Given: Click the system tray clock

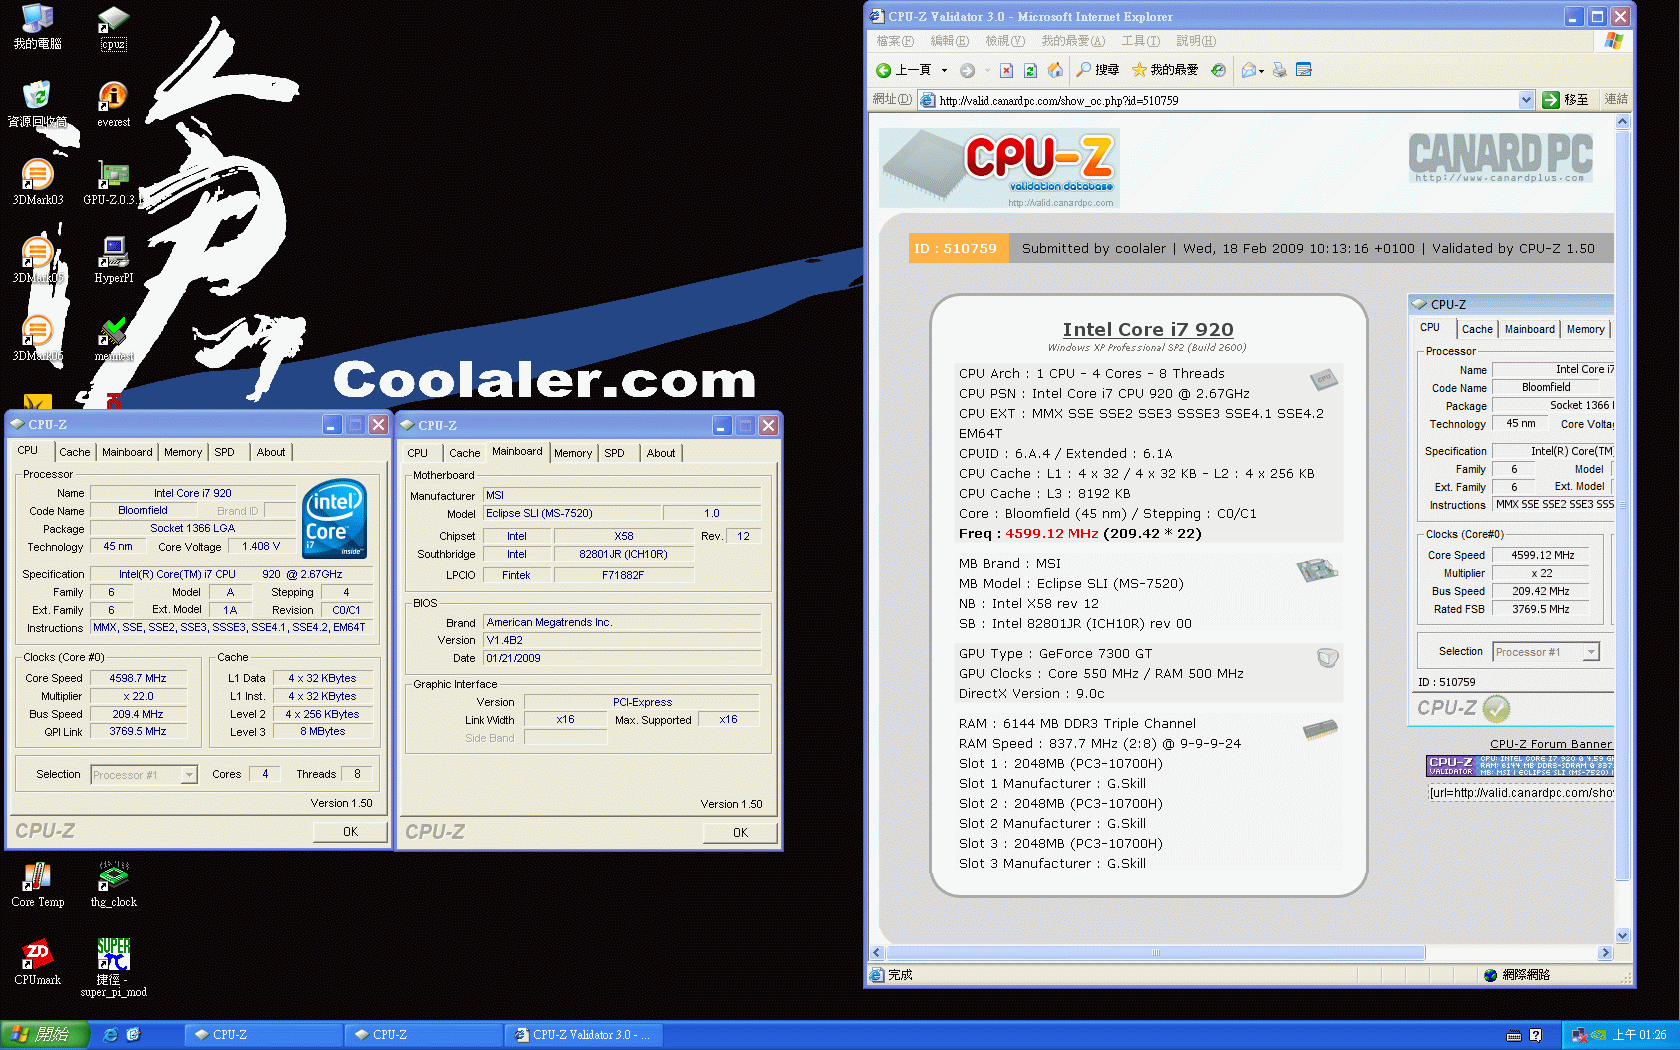Looking at the screenshot, I should click(1640, 1035).
